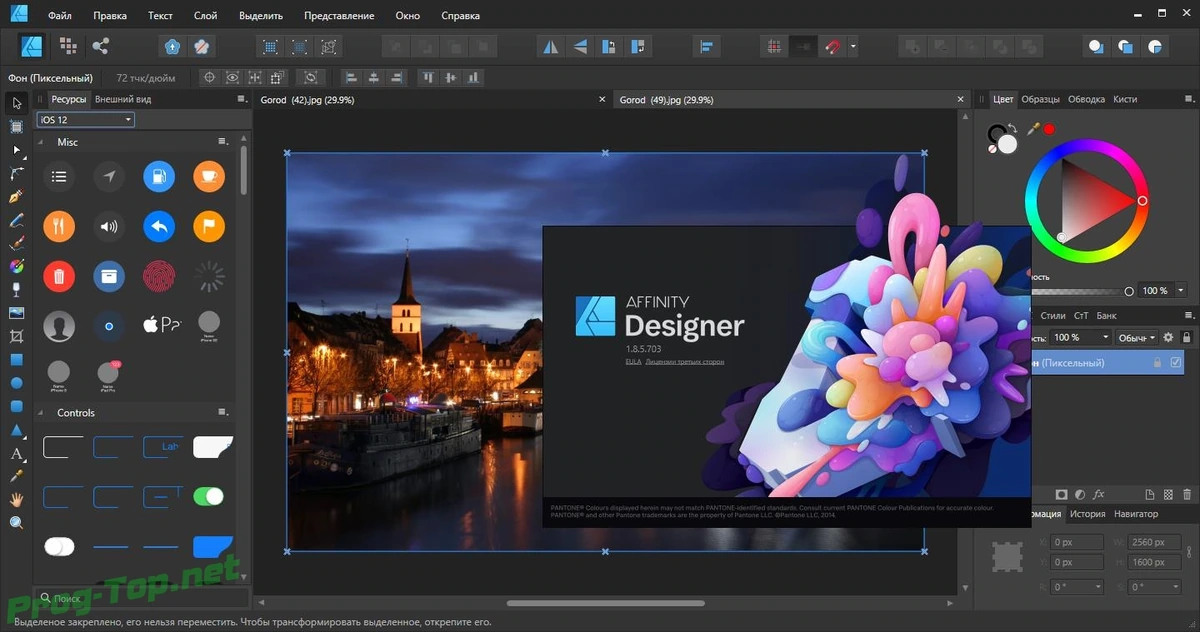
Task: Switch to Образцы tab
Action: pyautogui.click(x=1040, y=99)
